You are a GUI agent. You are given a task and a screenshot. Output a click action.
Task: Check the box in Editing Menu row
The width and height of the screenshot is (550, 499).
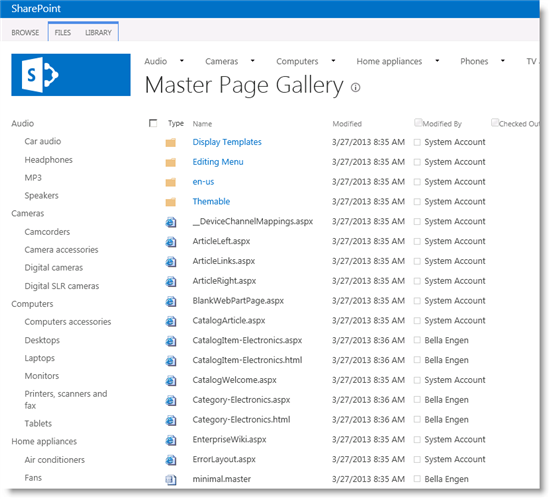417,162
